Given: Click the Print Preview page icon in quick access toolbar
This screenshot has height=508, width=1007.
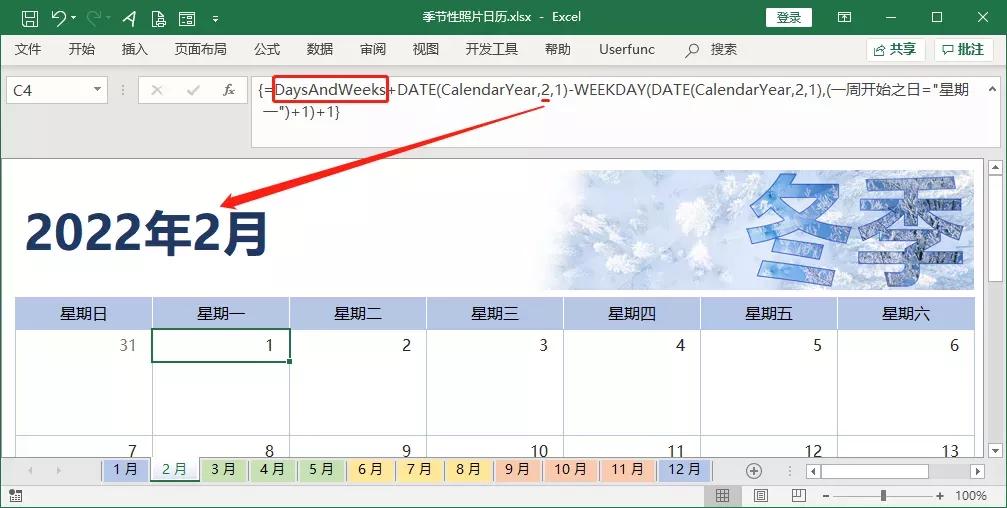Looking at the screenshot, I should [x=159, y=19].
